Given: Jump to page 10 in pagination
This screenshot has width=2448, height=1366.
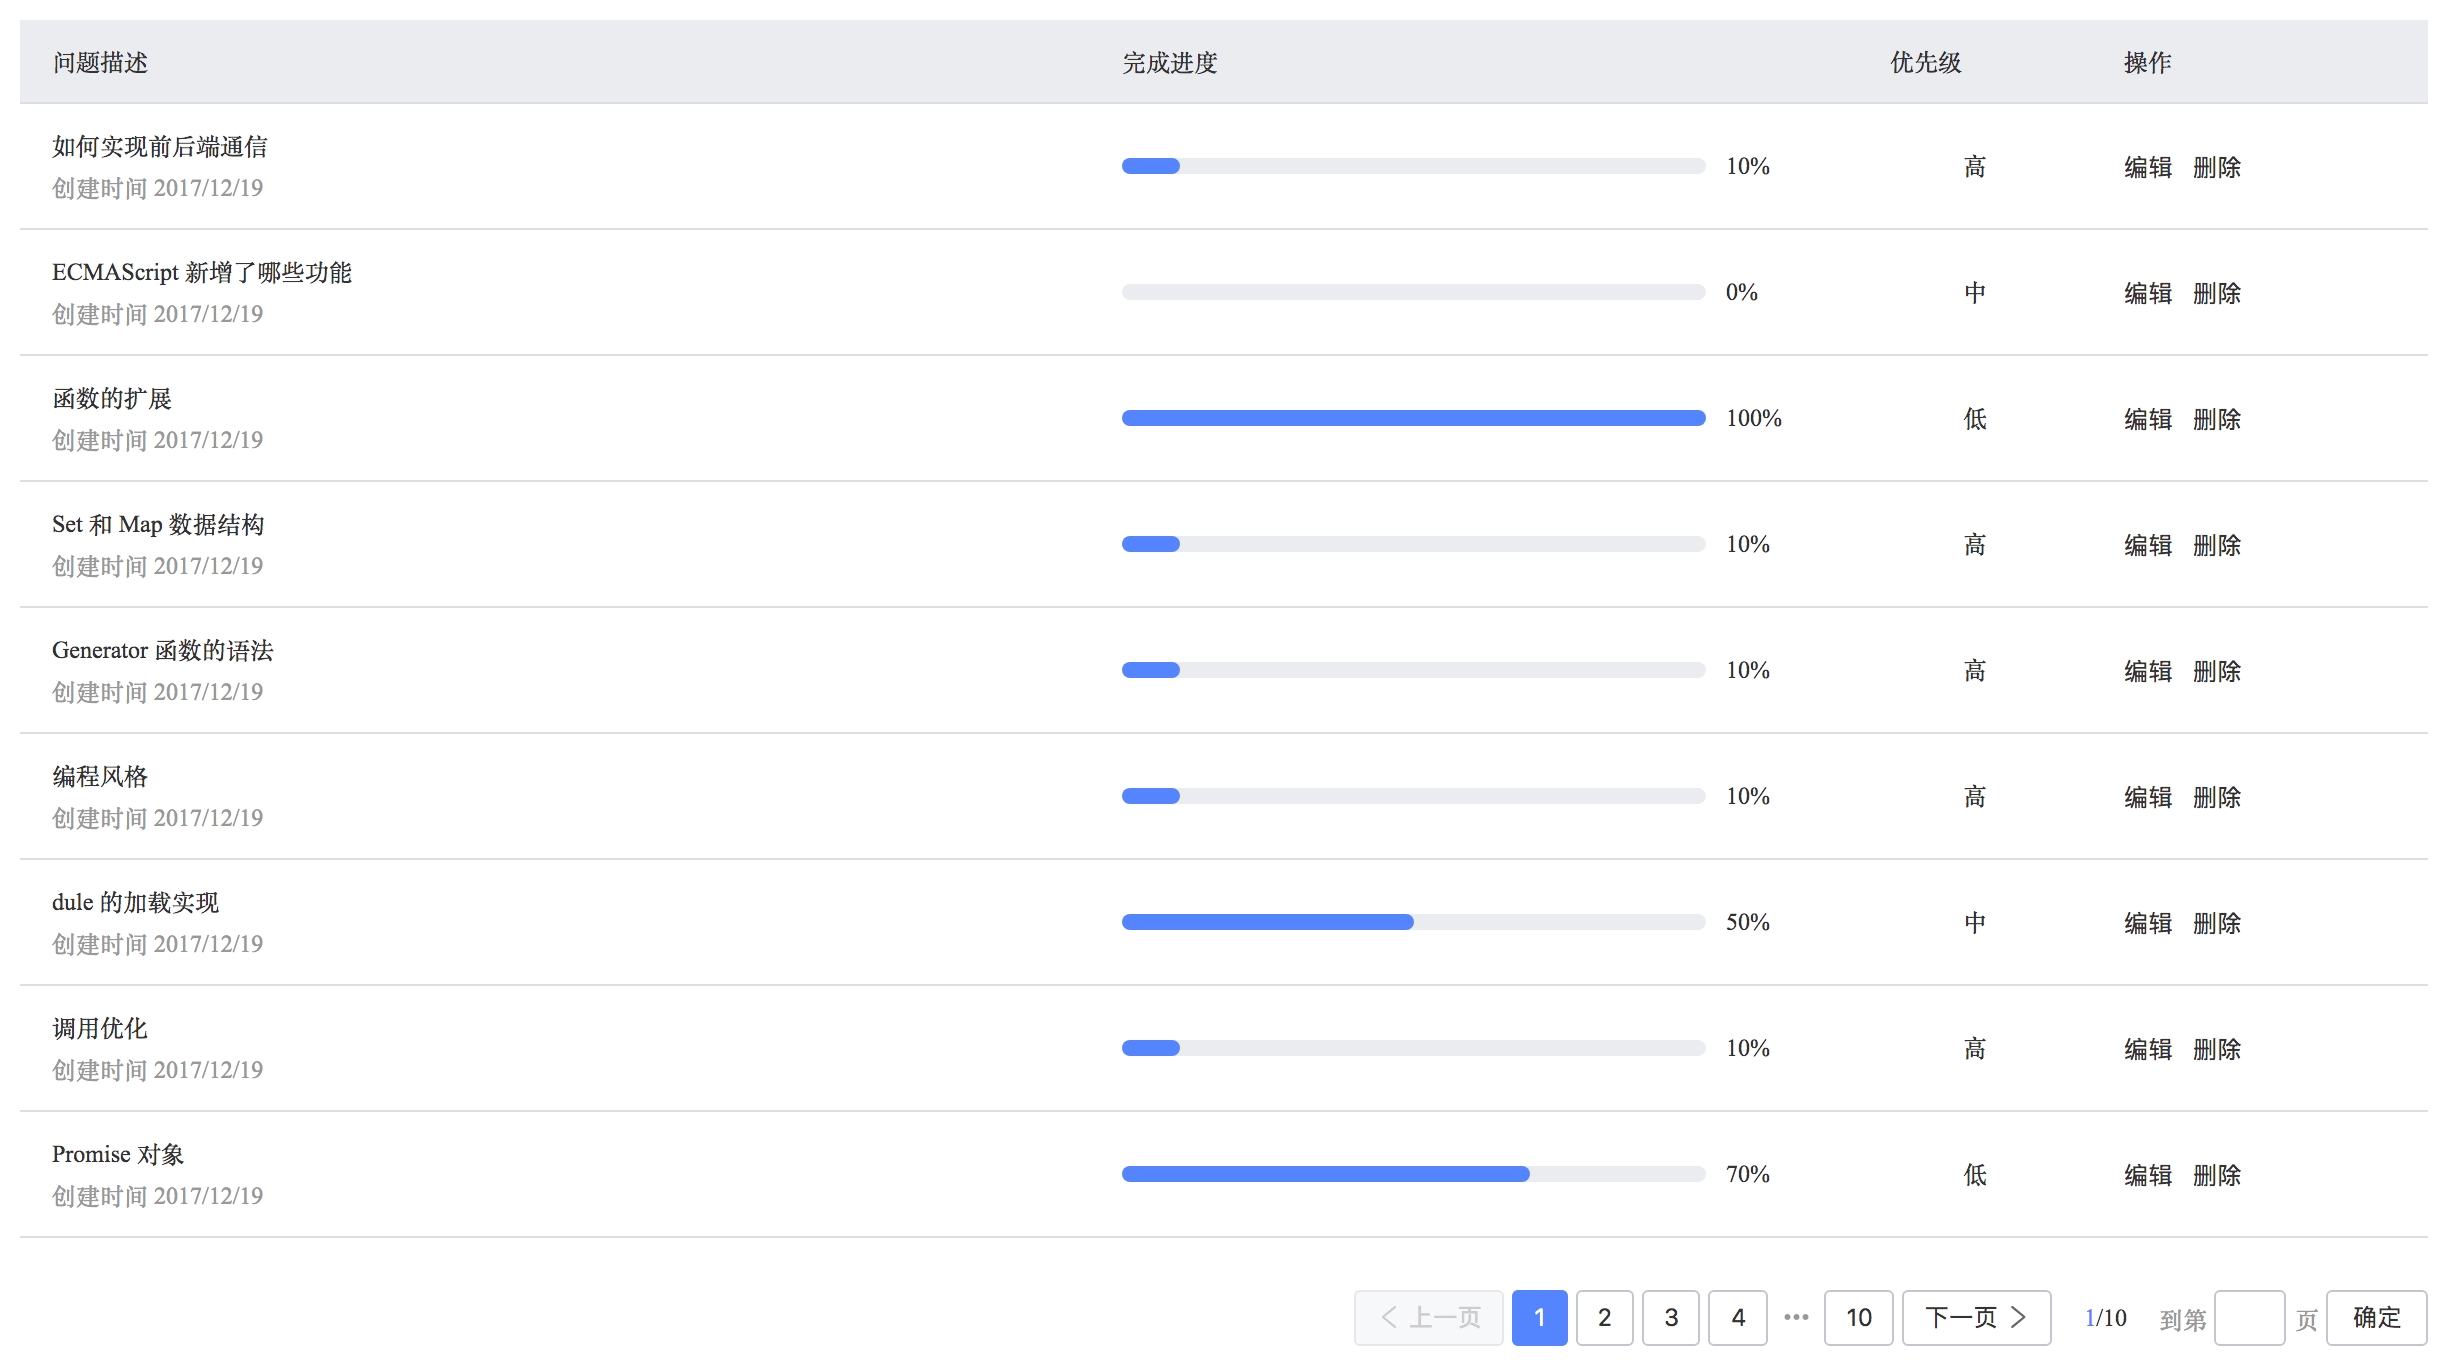Looking at the screenshot, I should 1858,1317.
